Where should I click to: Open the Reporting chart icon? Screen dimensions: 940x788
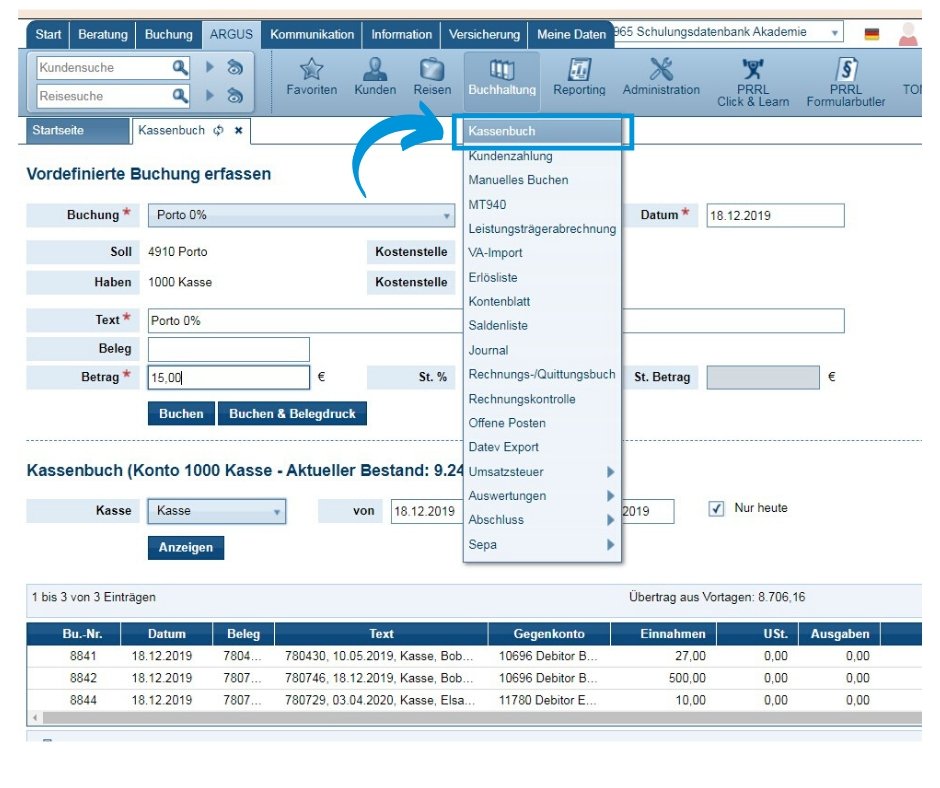pyautogui.click(x=579, y=71)
